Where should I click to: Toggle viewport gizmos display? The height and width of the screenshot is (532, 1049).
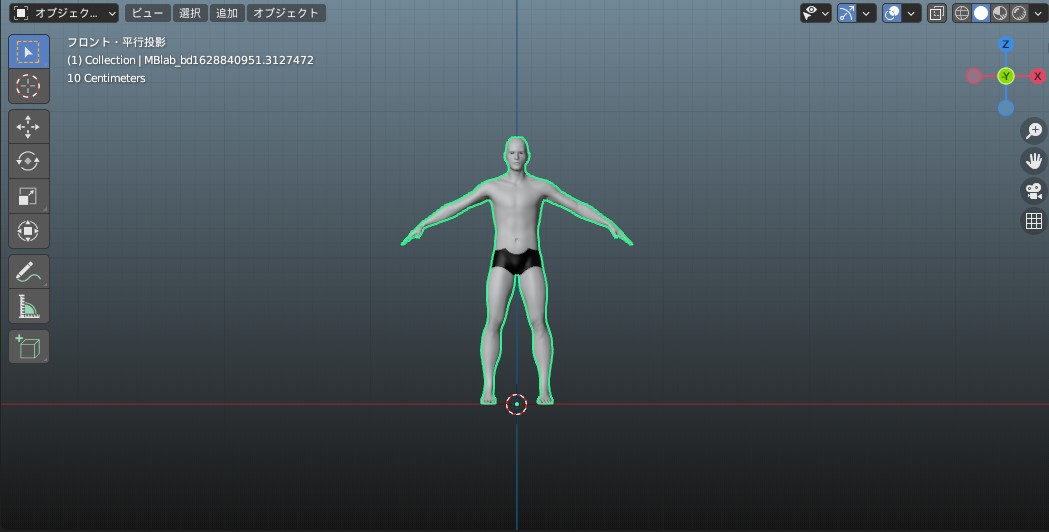point(847,13)
